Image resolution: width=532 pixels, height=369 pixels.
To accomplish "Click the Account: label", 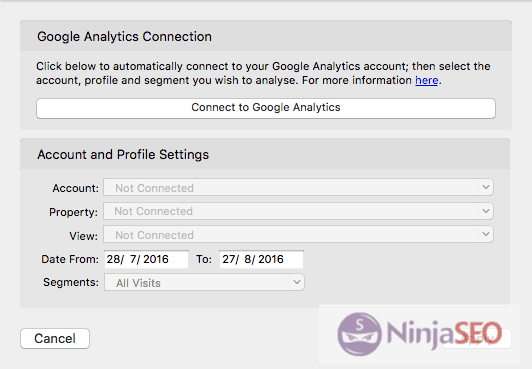I will [x=75, y=188].
